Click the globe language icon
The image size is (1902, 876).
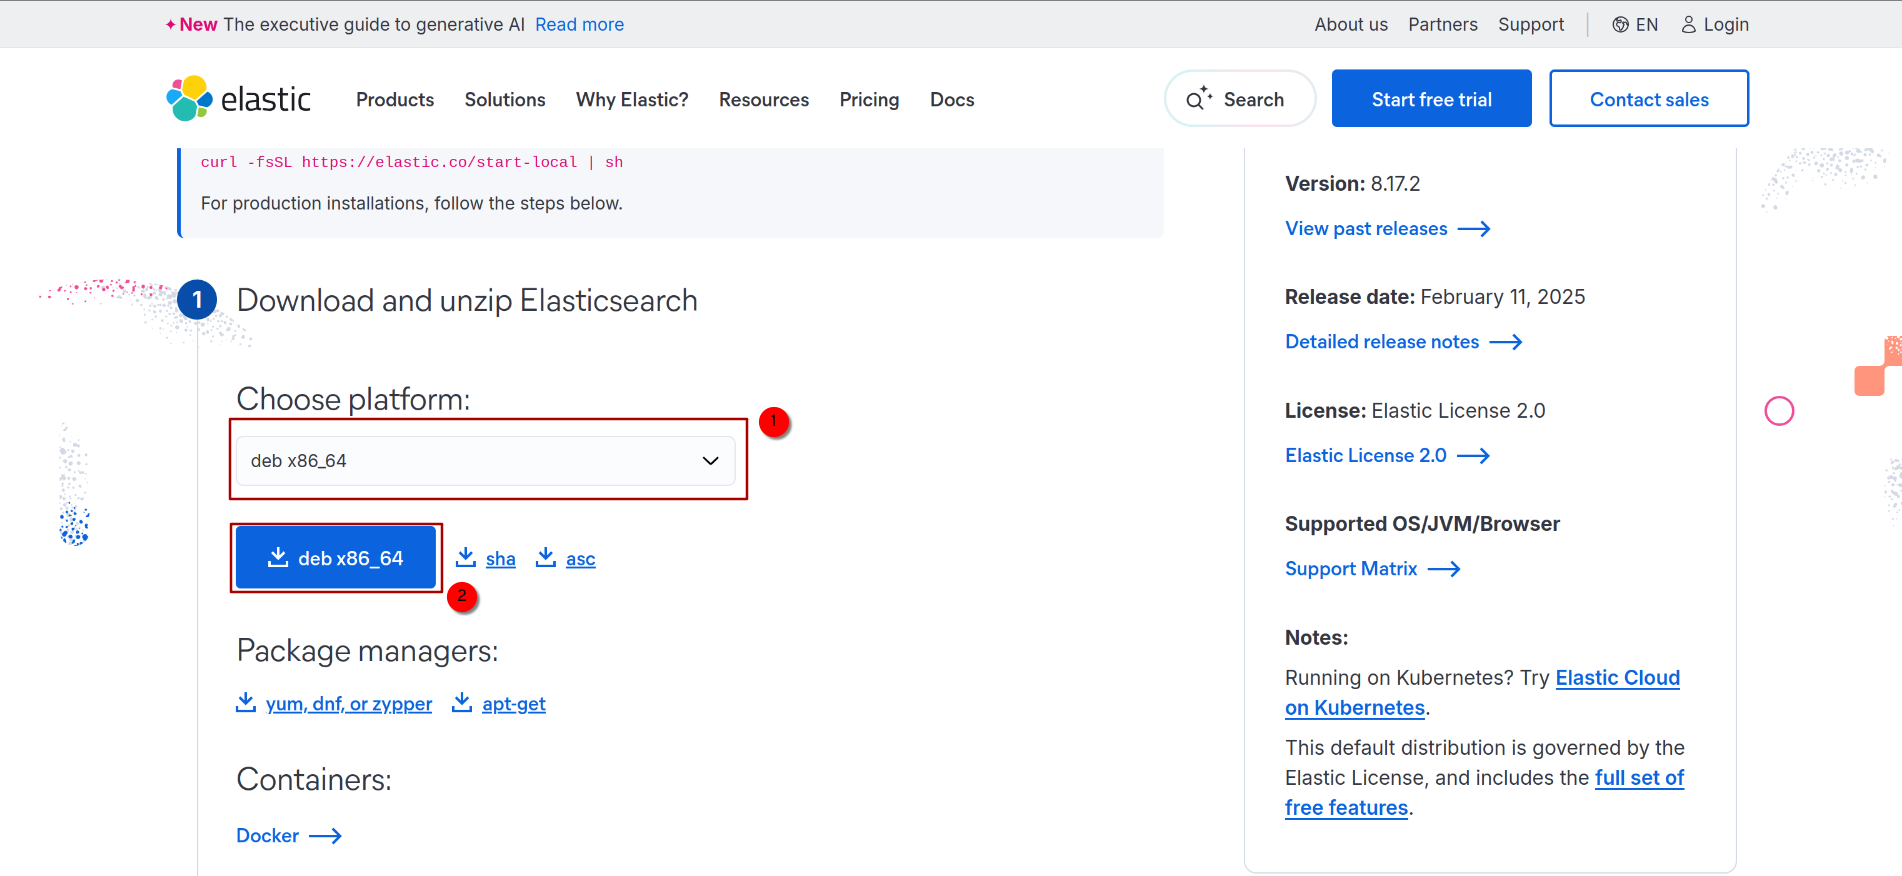1620,25
